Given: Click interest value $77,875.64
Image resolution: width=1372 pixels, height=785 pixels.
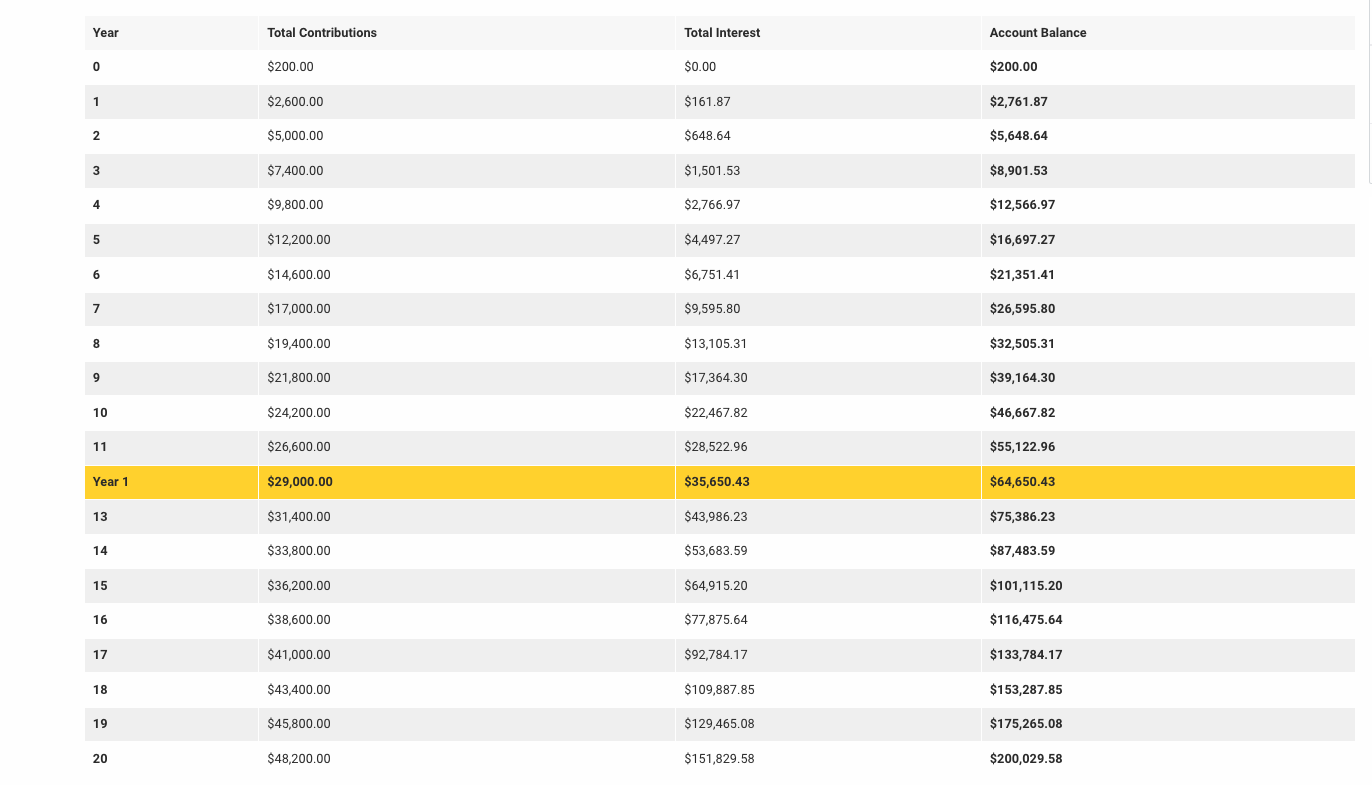Looking at the screenshot, I should (716, 620).
